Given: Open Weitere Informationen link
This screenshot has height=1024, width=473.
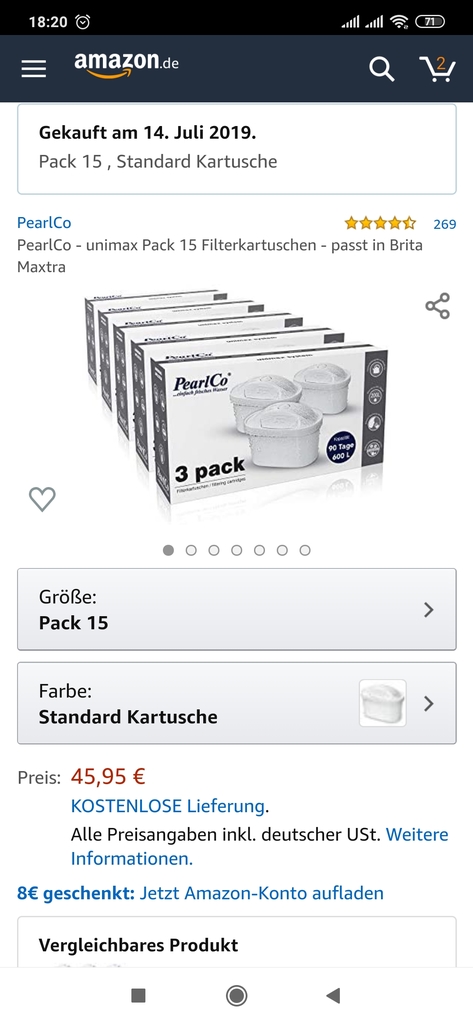Looking at the screenshot, I should pyautogui.click(x=260, y=846).
